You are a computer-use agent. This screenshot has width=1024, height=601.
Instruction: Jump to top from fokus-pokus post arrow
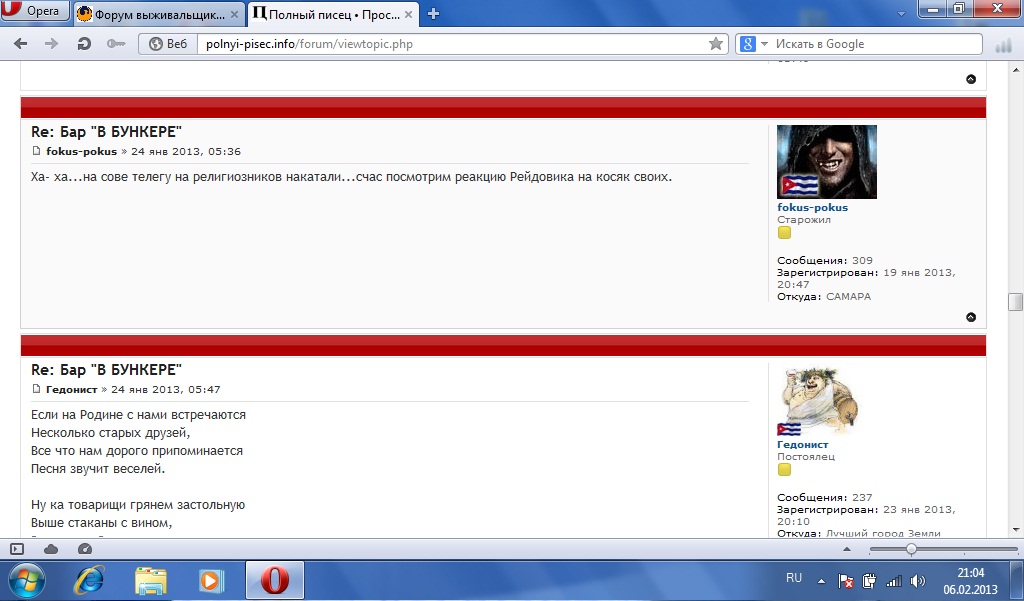tap(971, 317)
